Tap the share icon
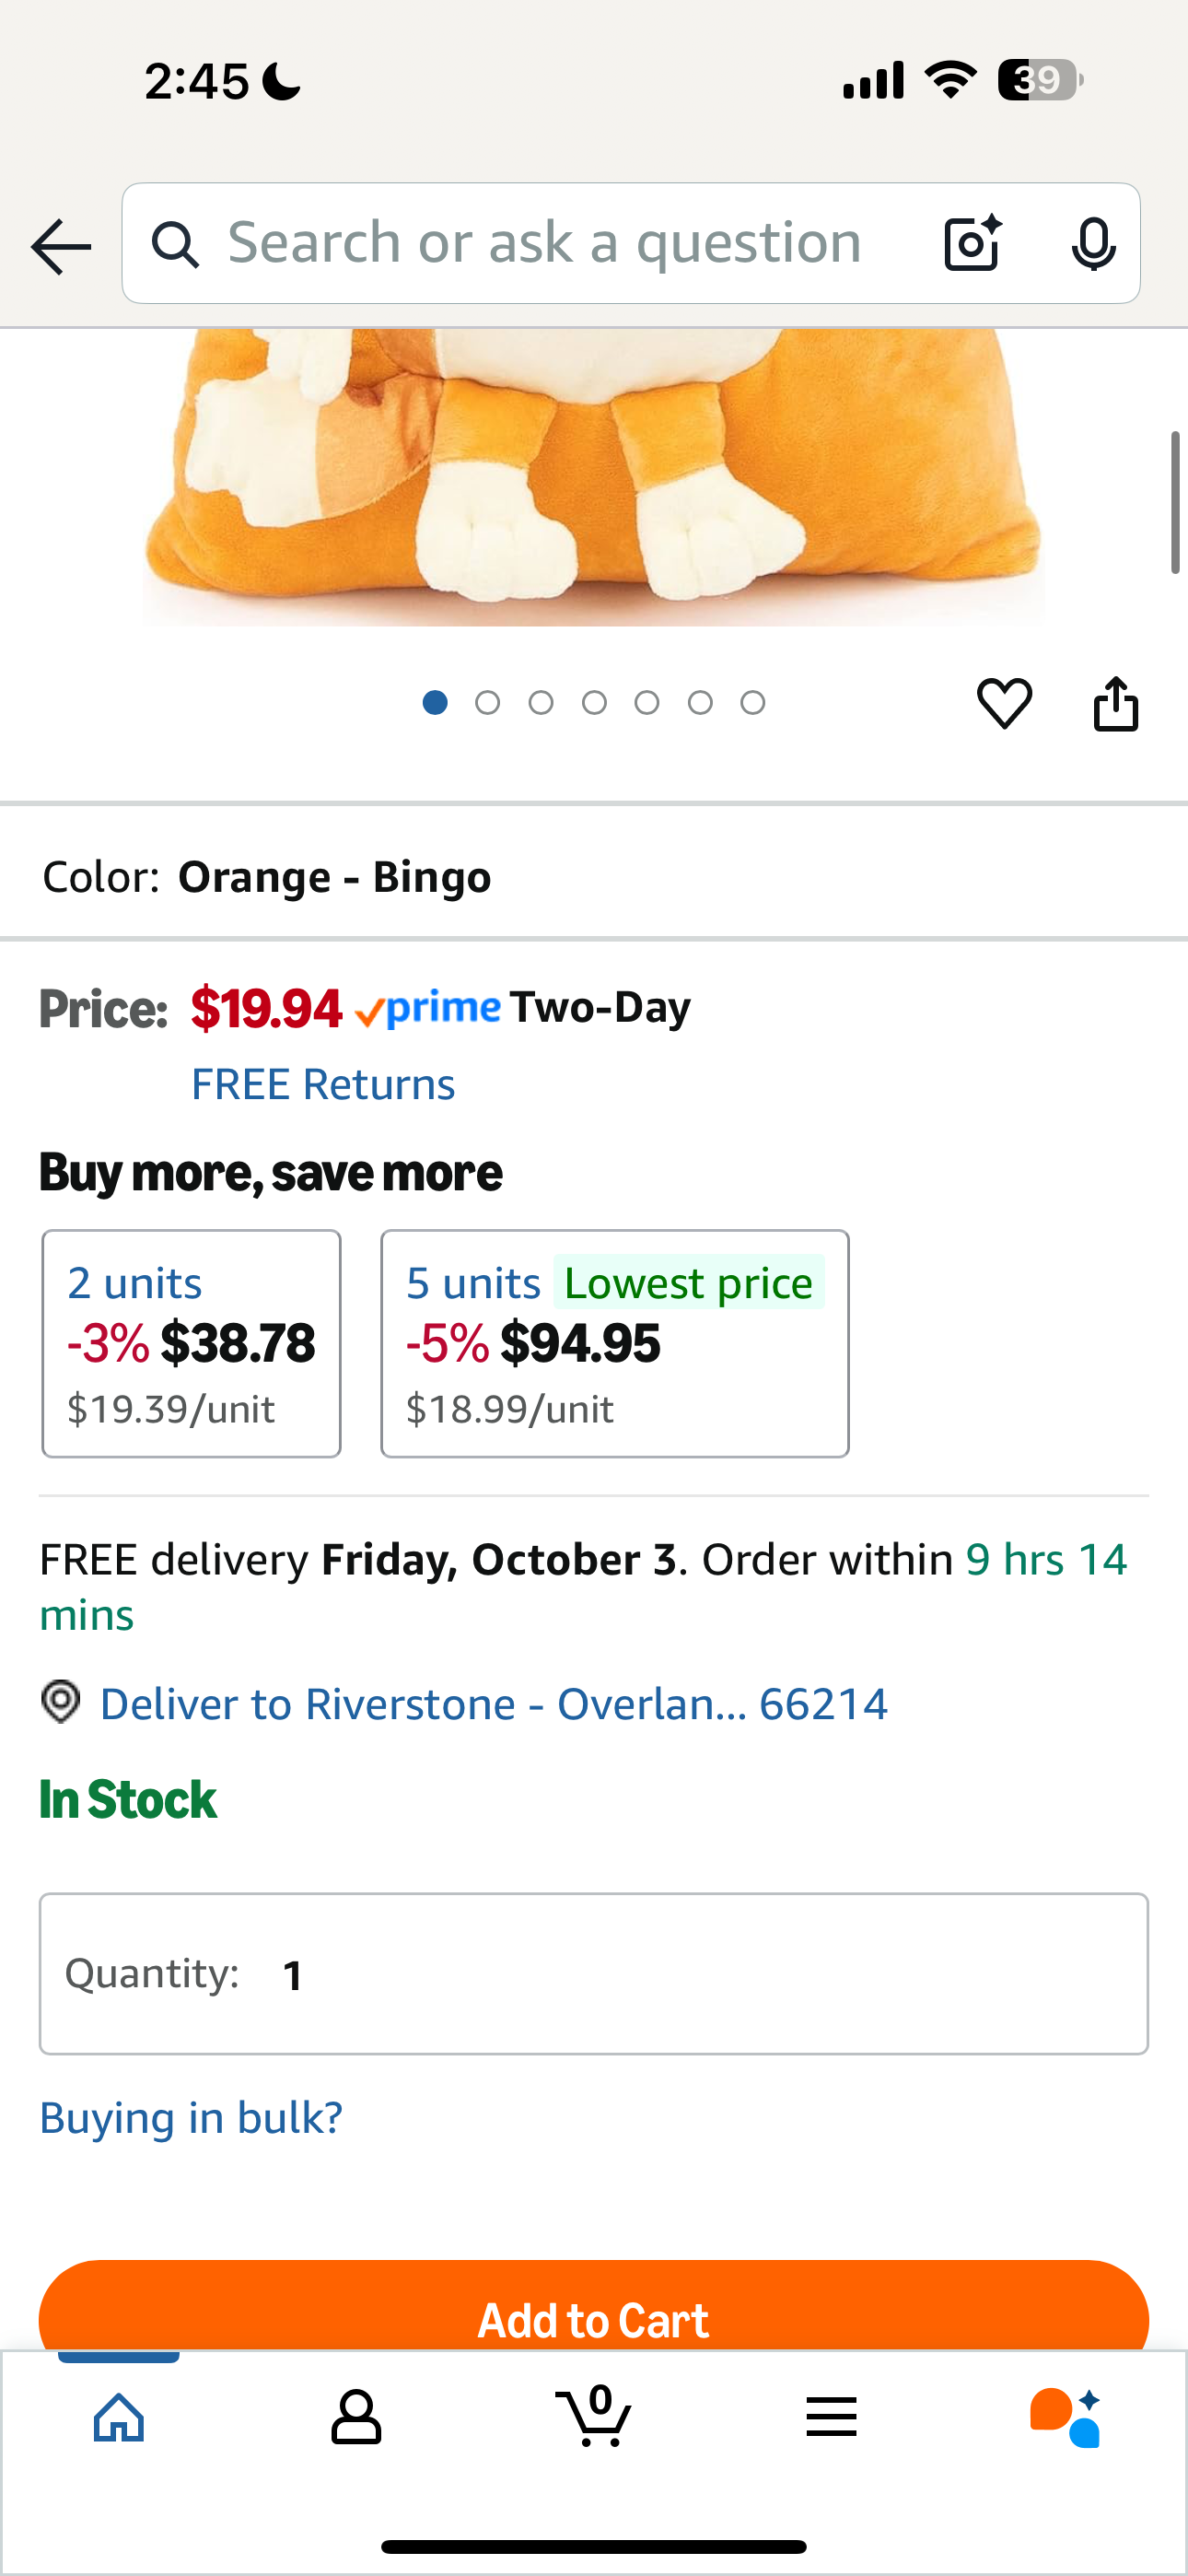This screenshot has height=2576, width=1188. point(1115,704)
